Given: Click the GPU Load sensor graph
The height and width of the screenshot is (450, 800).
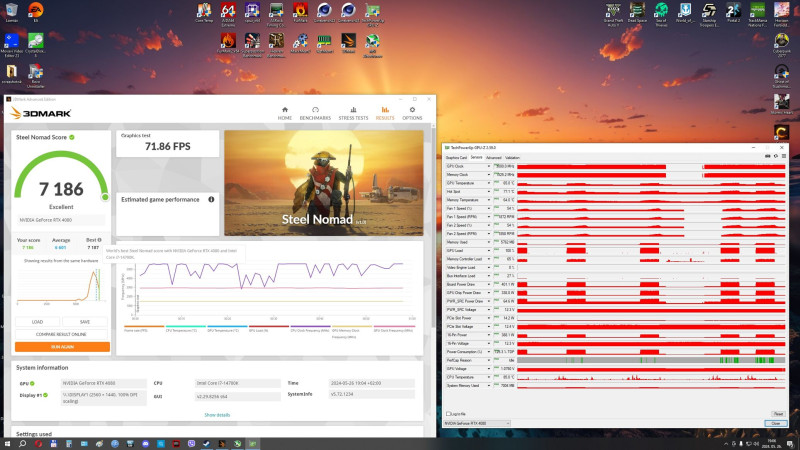Looking at the screenshot, I should pos(651,251).
